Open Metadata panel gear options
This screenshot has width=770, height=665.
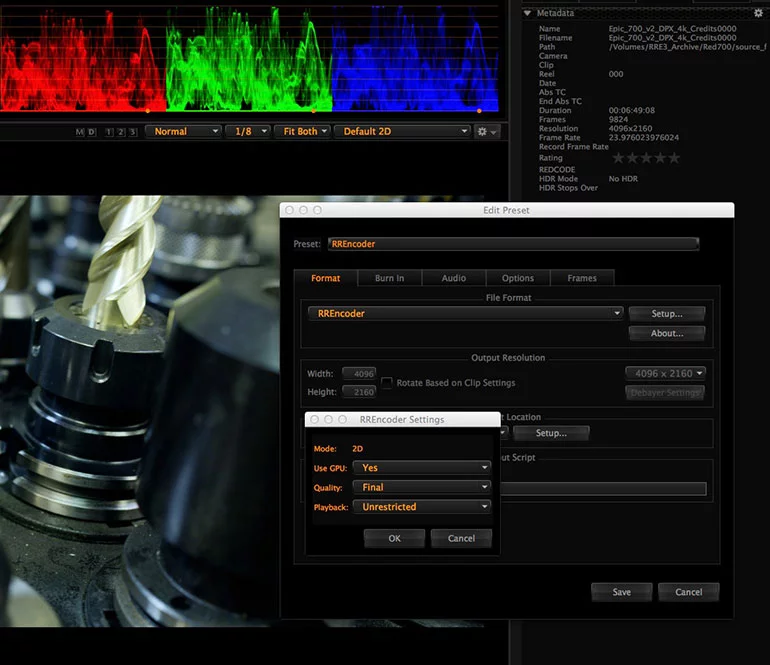[x=759, y=13]
